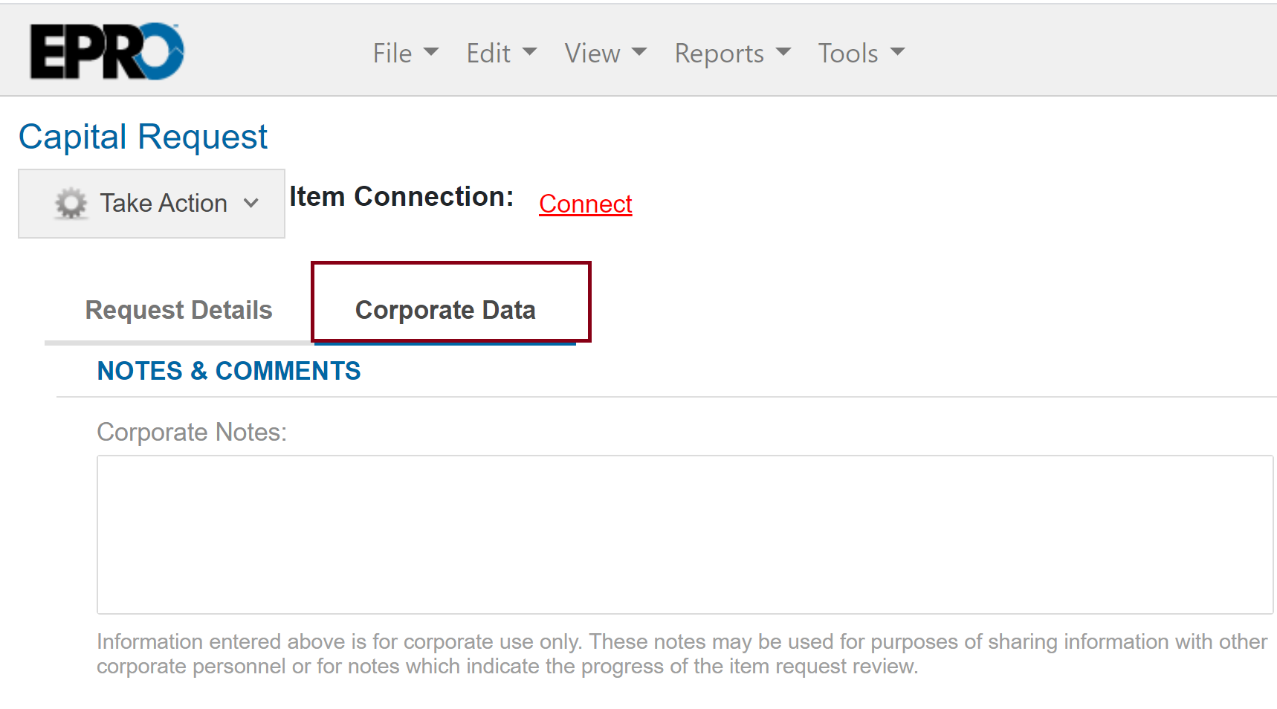
Task: Open the View menu
Action: tap(592, 53)
